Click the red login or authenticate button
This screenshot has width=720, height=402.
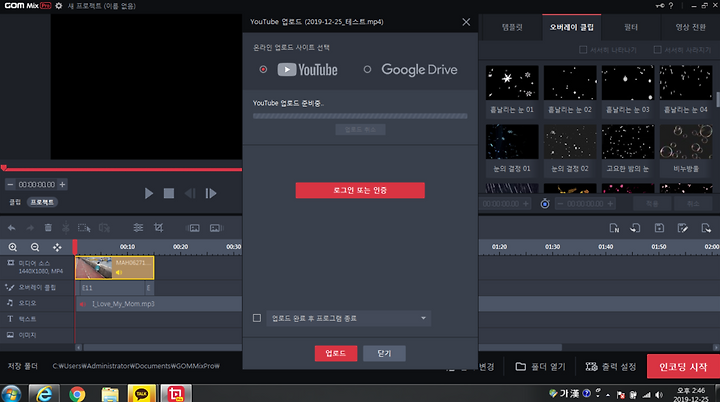click(360, 190)
